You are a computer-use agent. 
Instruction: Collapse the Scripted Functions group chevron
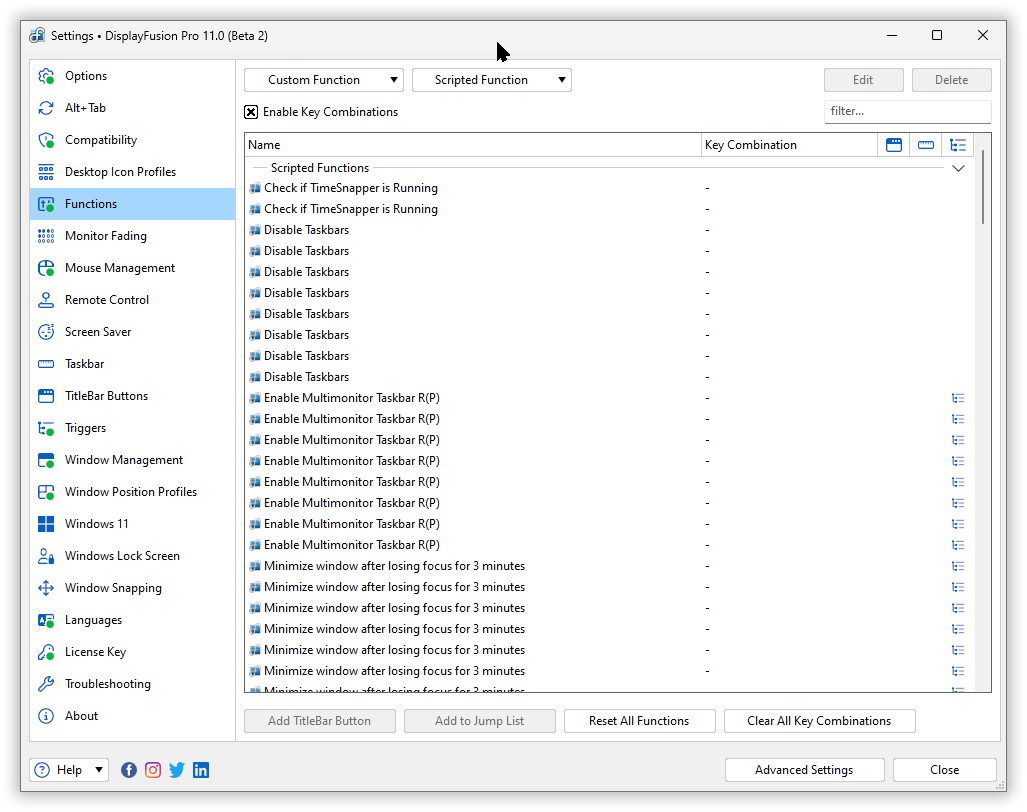point(958,168)
